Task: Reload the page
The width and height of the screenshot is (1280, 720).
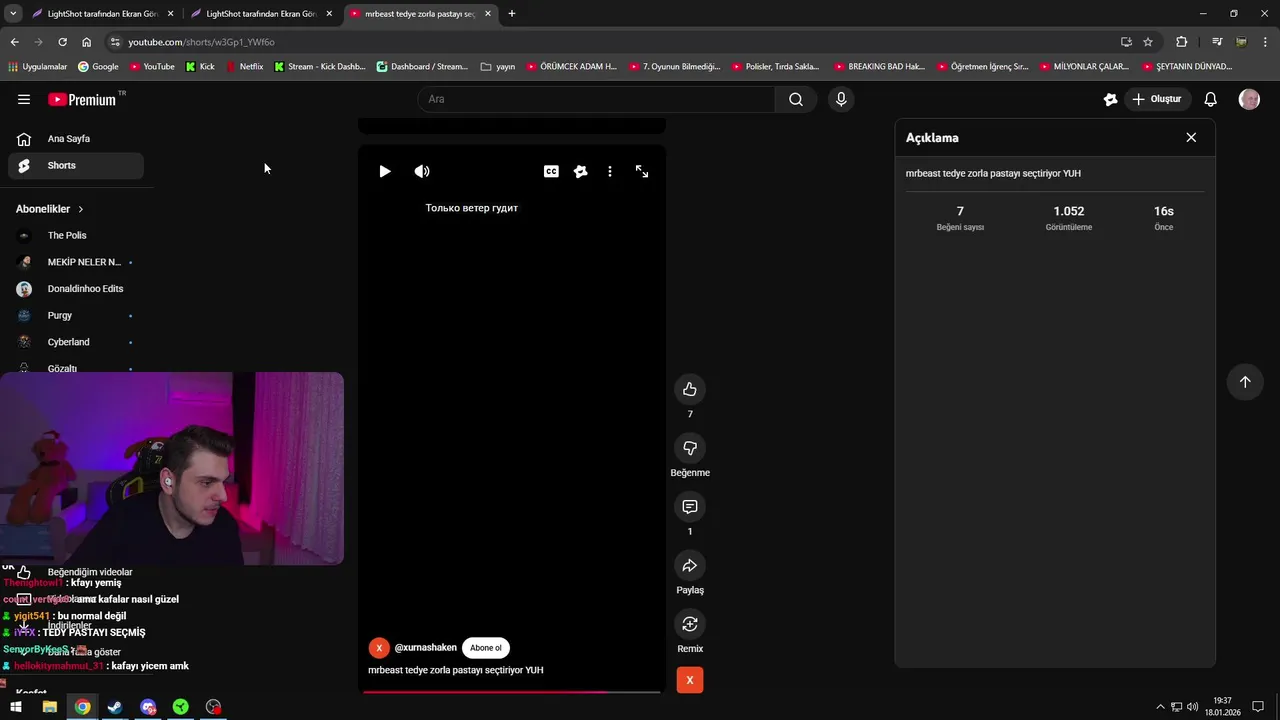Action: (x=63, y=42)
